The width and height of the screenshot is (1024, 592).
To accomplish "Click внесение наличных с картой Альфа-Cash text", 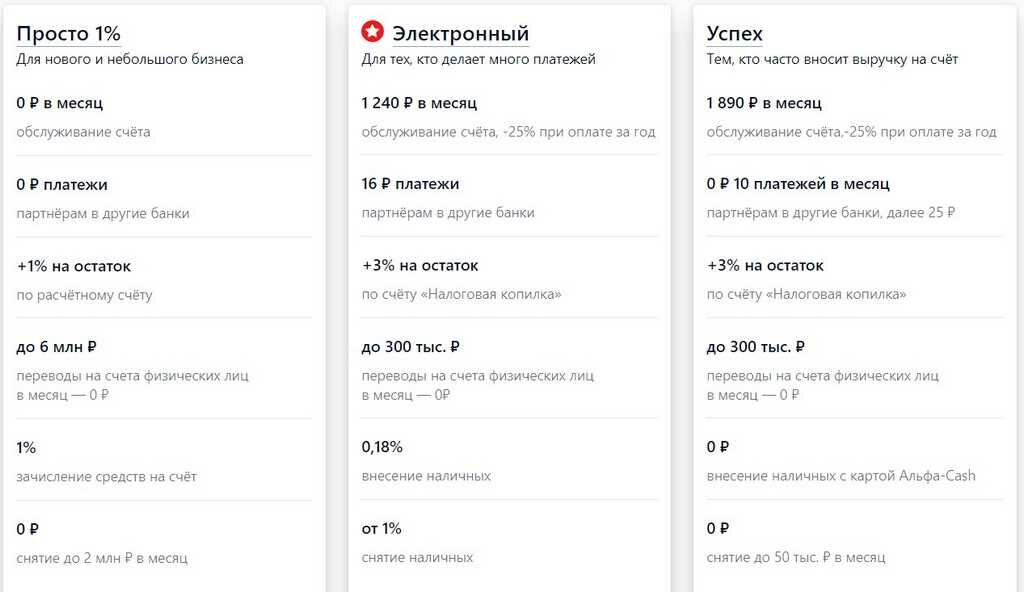I will pyautogui.click(x=840, y=476).
